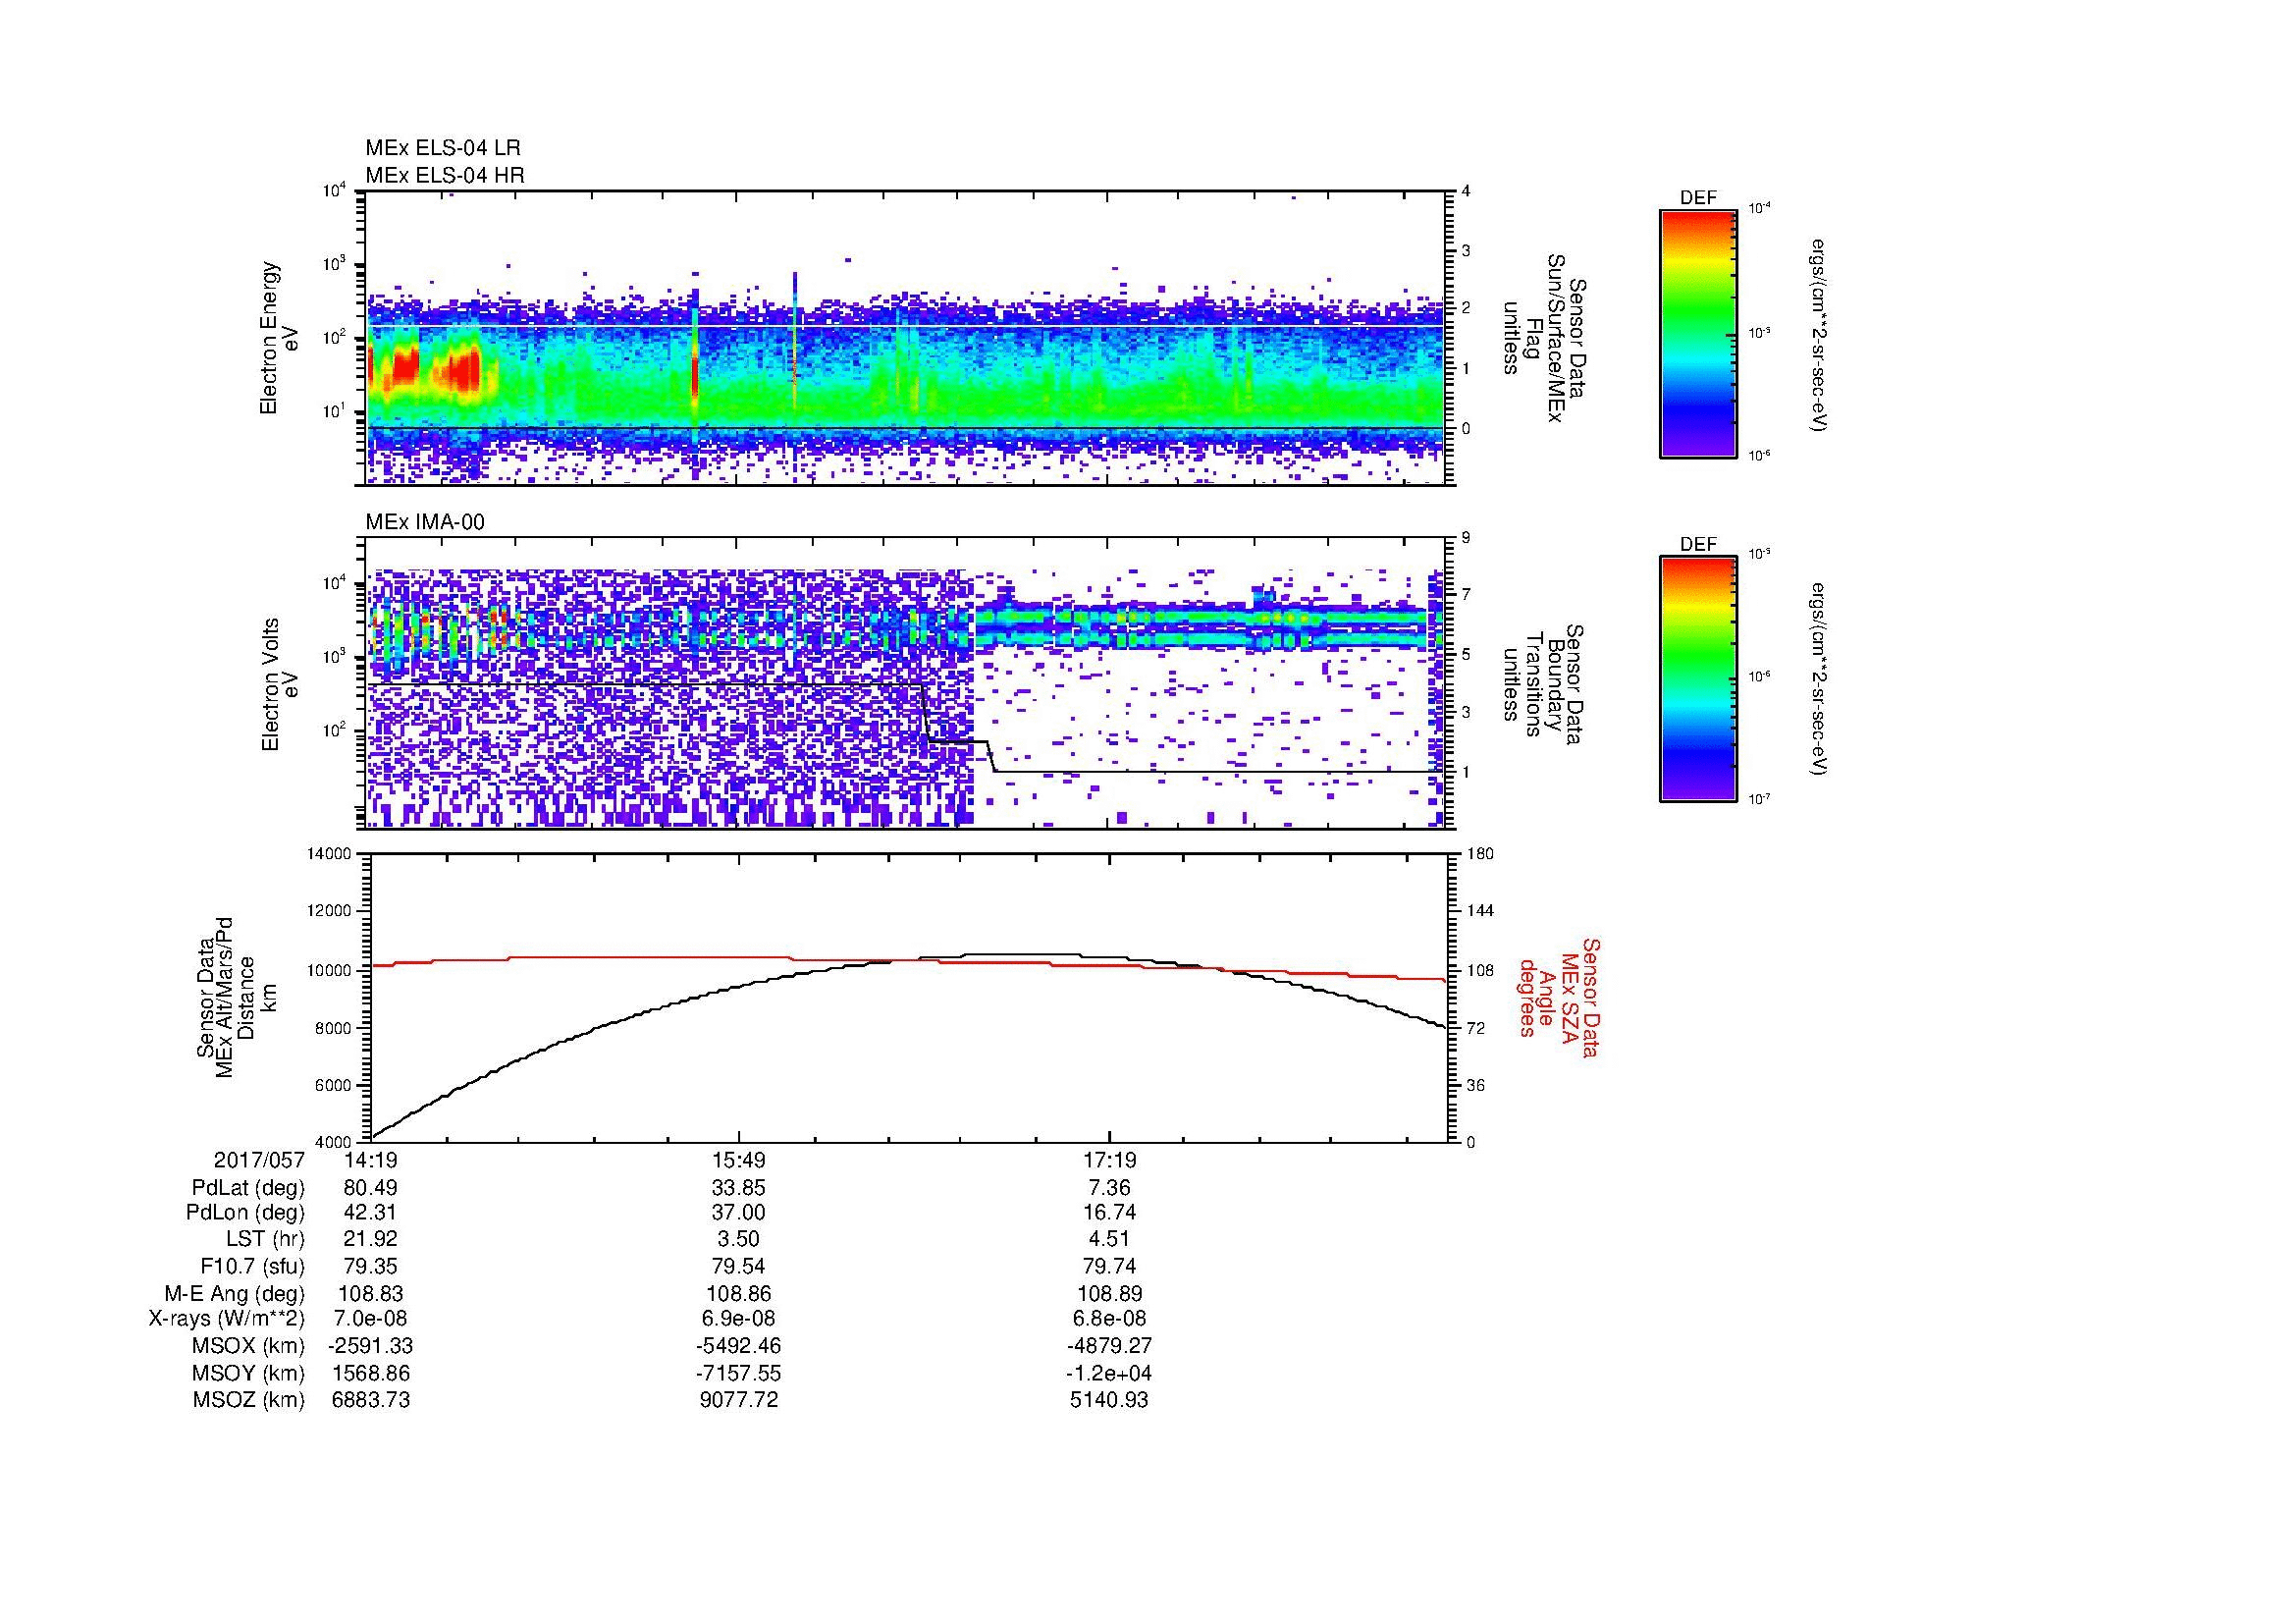Click the MSOZ value 5140.93
The image size is (2296, 1623).
1110,1400
